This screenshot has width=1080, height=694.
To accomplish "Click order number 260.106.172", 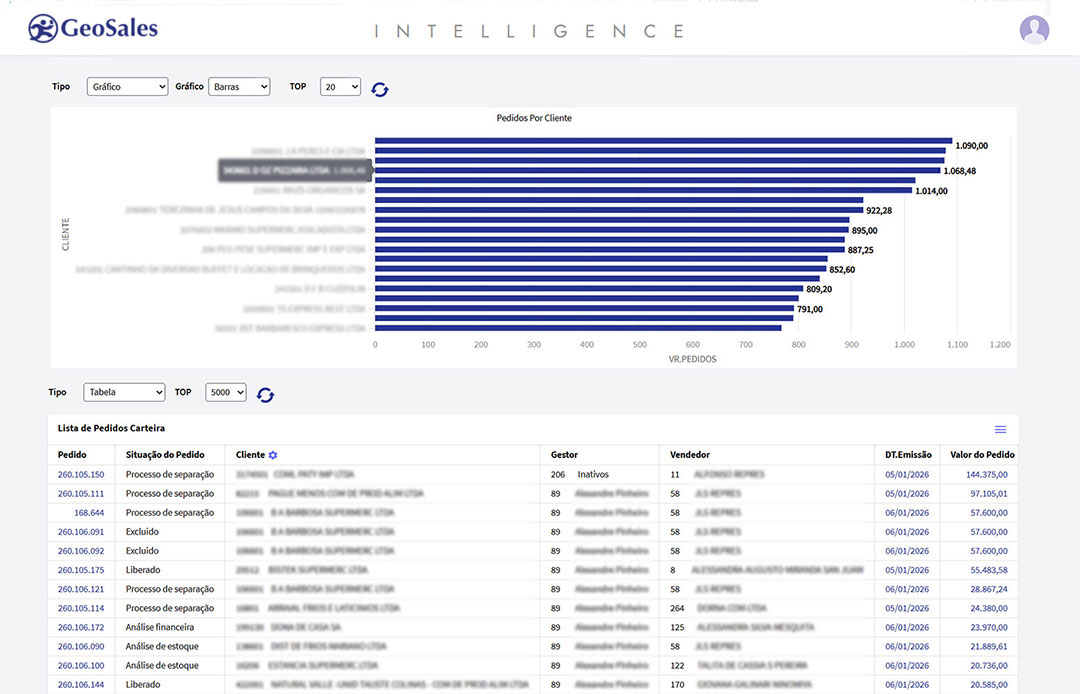I will (81, 627).
